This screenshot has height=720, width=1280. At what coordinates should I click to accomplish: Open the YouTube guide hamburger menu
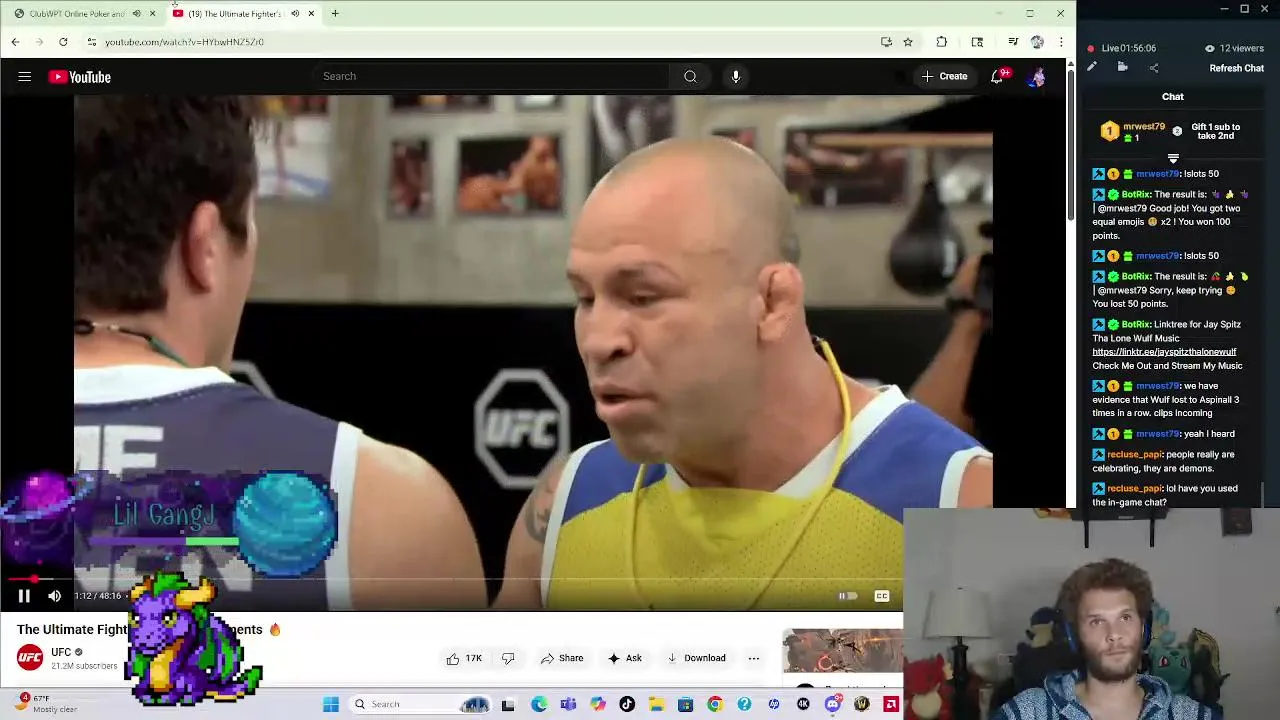click(25, 77)
